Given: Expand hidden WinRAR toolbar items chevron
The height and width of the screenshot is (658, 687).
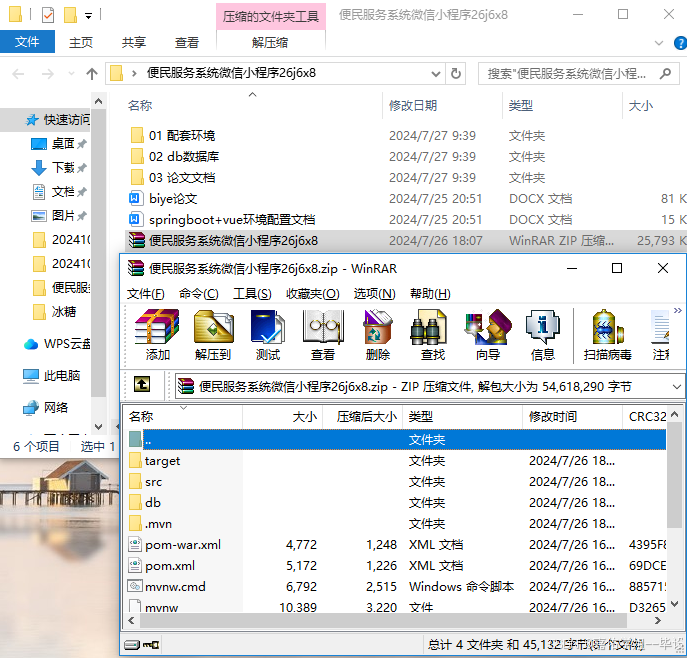Looking at the screenshot, I should point(678,311).
